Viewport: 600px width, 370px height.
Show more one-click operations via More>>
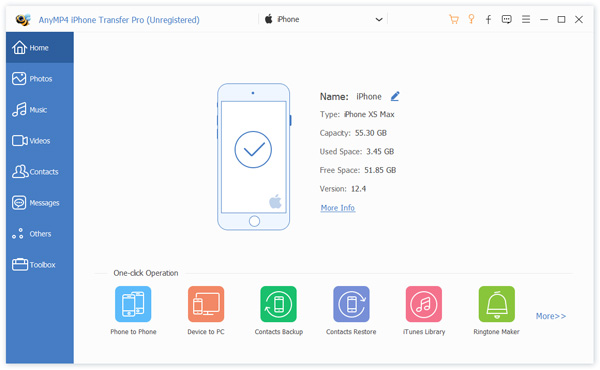(551, 316)
